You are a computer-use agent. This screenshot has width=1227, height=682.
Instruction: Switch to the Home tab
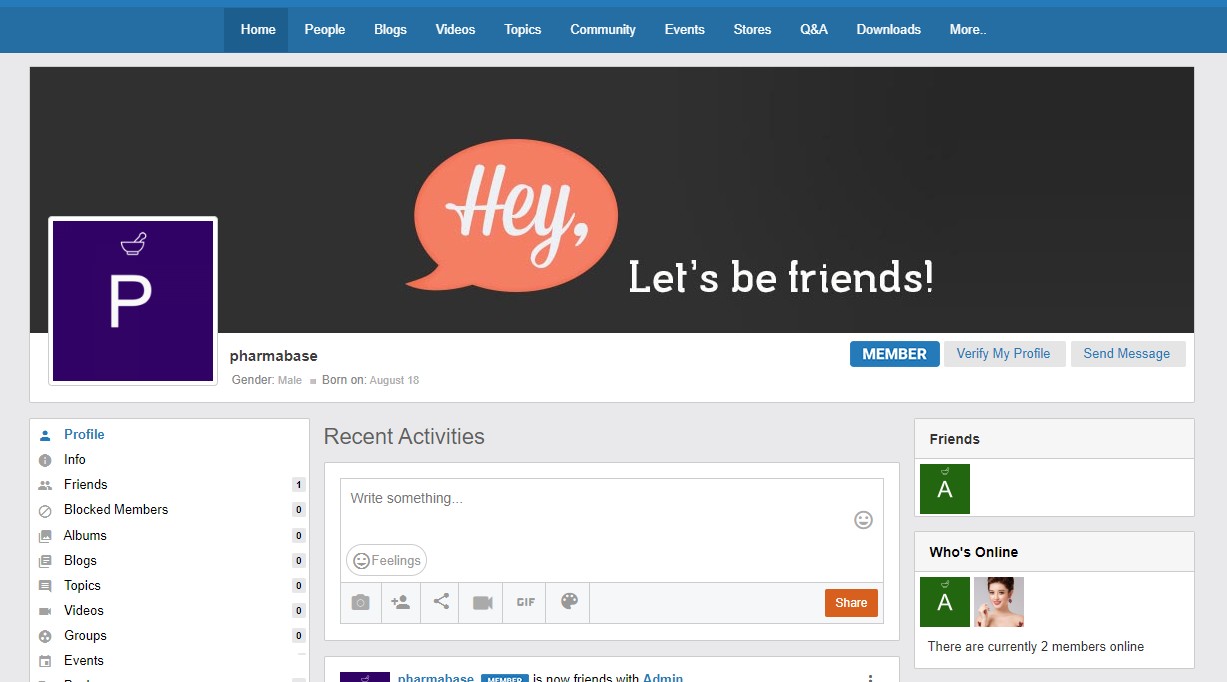[x=256, y=29]
